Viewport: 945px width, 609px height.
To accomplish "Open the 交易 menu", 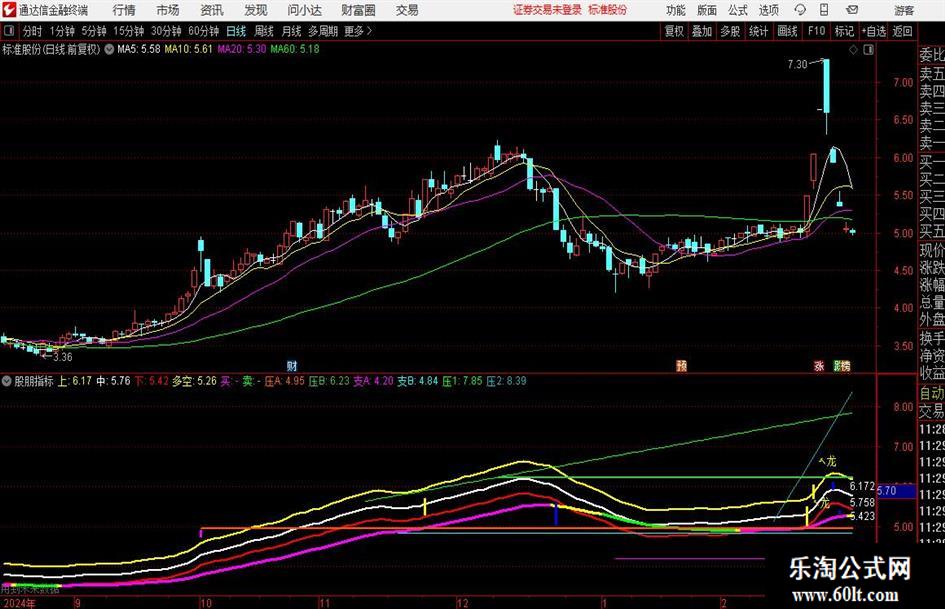I will [x=407, y=10].
